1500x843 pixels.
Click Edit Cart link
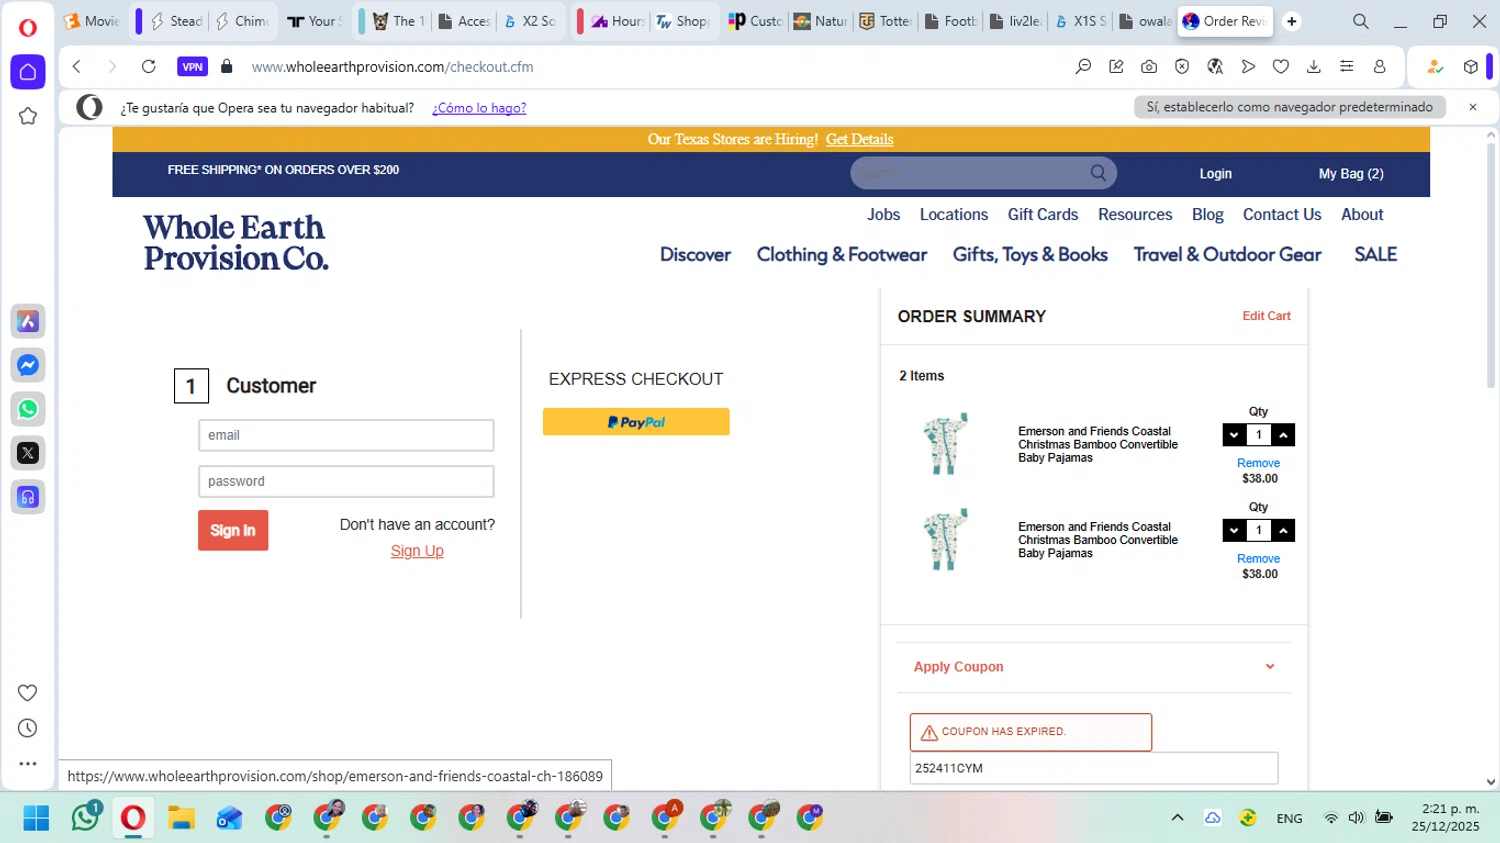[1266, 316]
